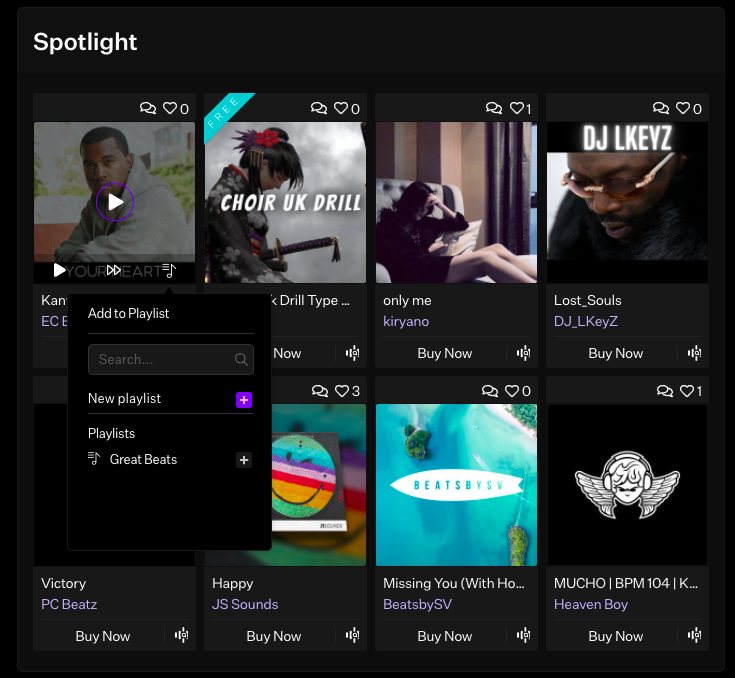This screenshot has width=735, height=678.
Task: Click the search field in Add to Playlist
Action: click(x=165, y=359)
